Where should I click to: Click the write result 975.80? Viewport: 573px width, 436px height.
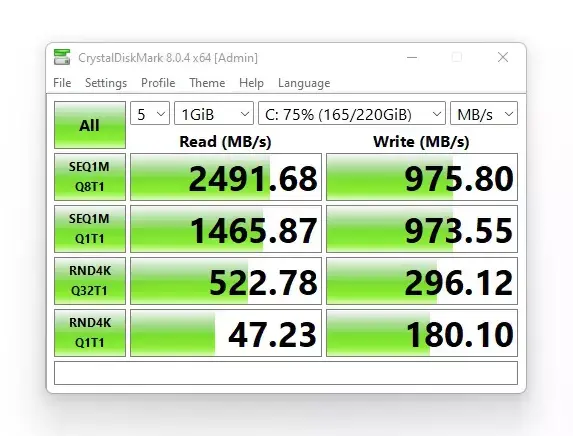422,177
